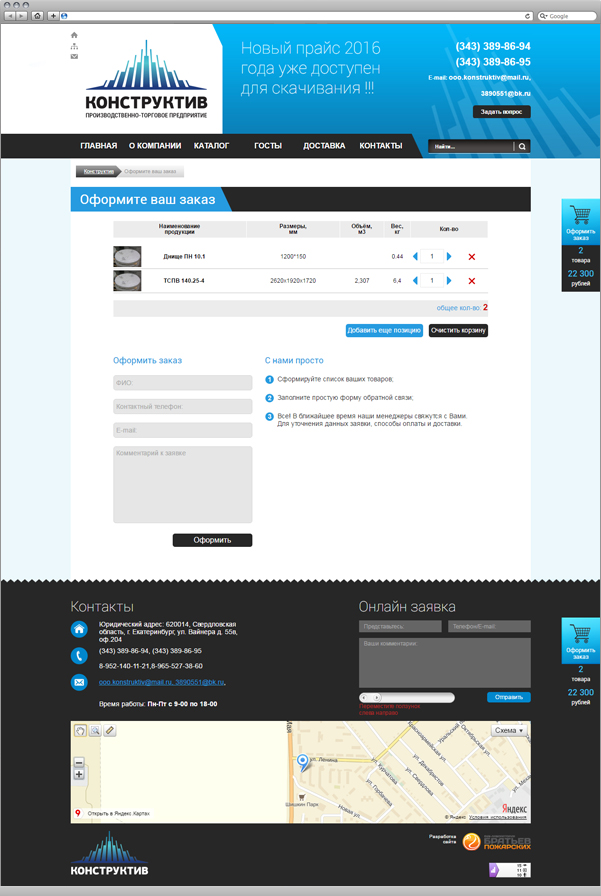The width and height of the screenshot is (601, 896).
Task: Click the site search field
Action: (x=471, y=147)
